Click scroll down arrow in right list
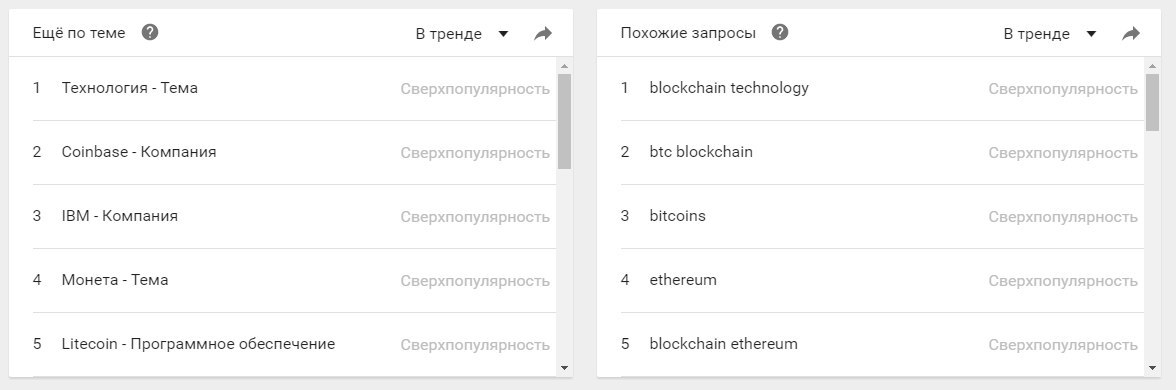 pos(1153,368)
